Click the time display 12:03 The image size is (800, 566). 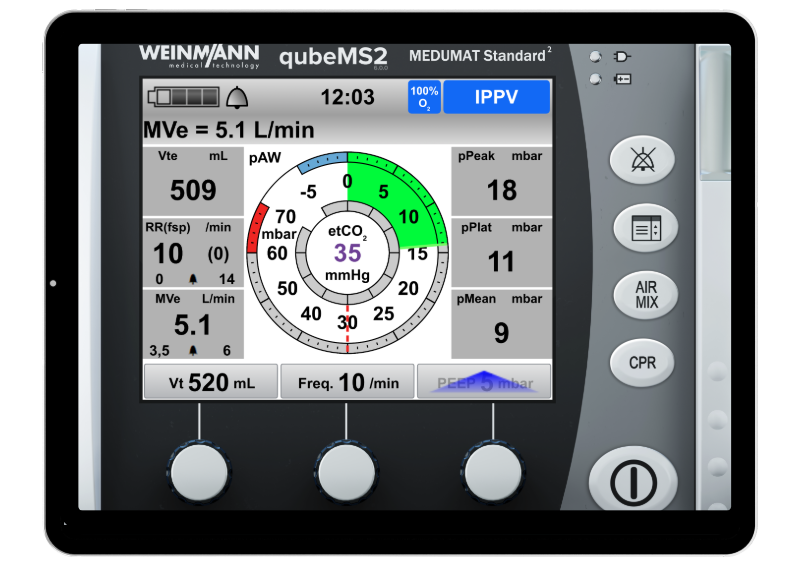click(347, 97)
